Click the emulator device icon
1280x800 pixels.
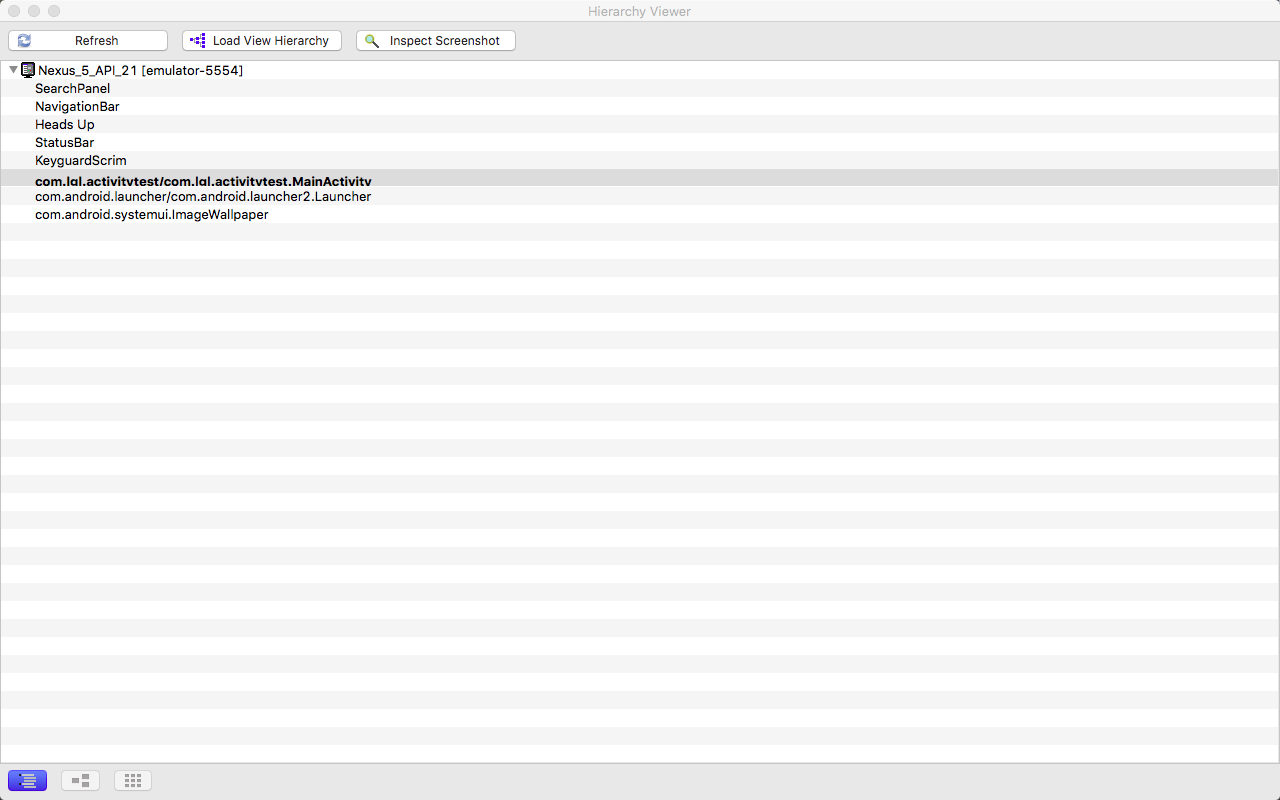tap(28, 70)
